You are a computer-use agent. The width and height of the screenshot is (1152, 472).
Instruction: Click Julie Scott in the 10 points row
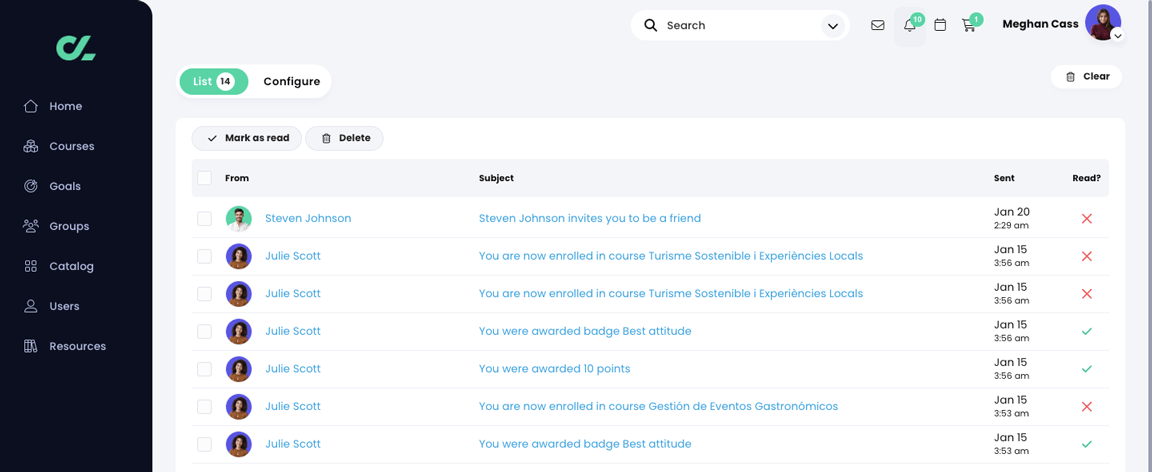tap(292, 369)
